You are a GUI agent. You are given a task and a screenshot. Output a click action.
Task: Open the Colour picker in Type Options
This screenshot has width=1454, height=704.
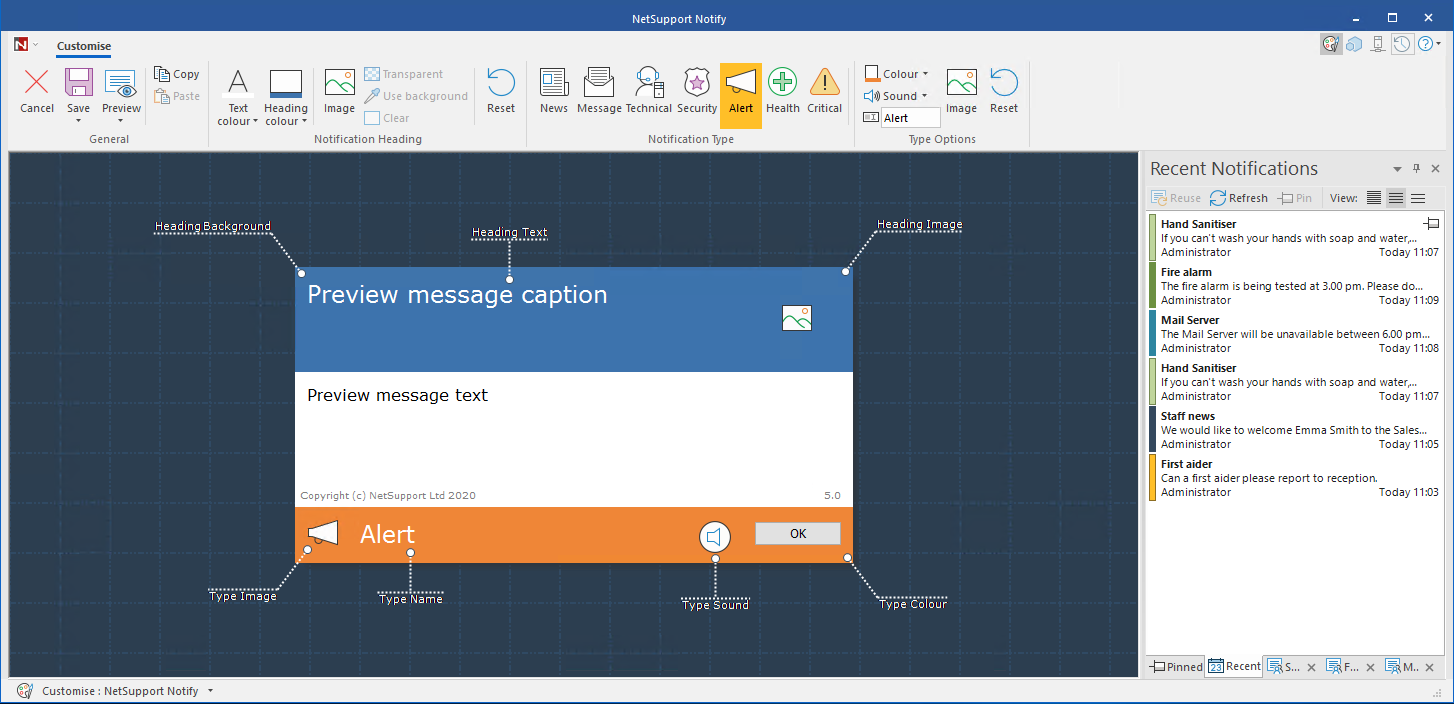(x=895, y=73)
